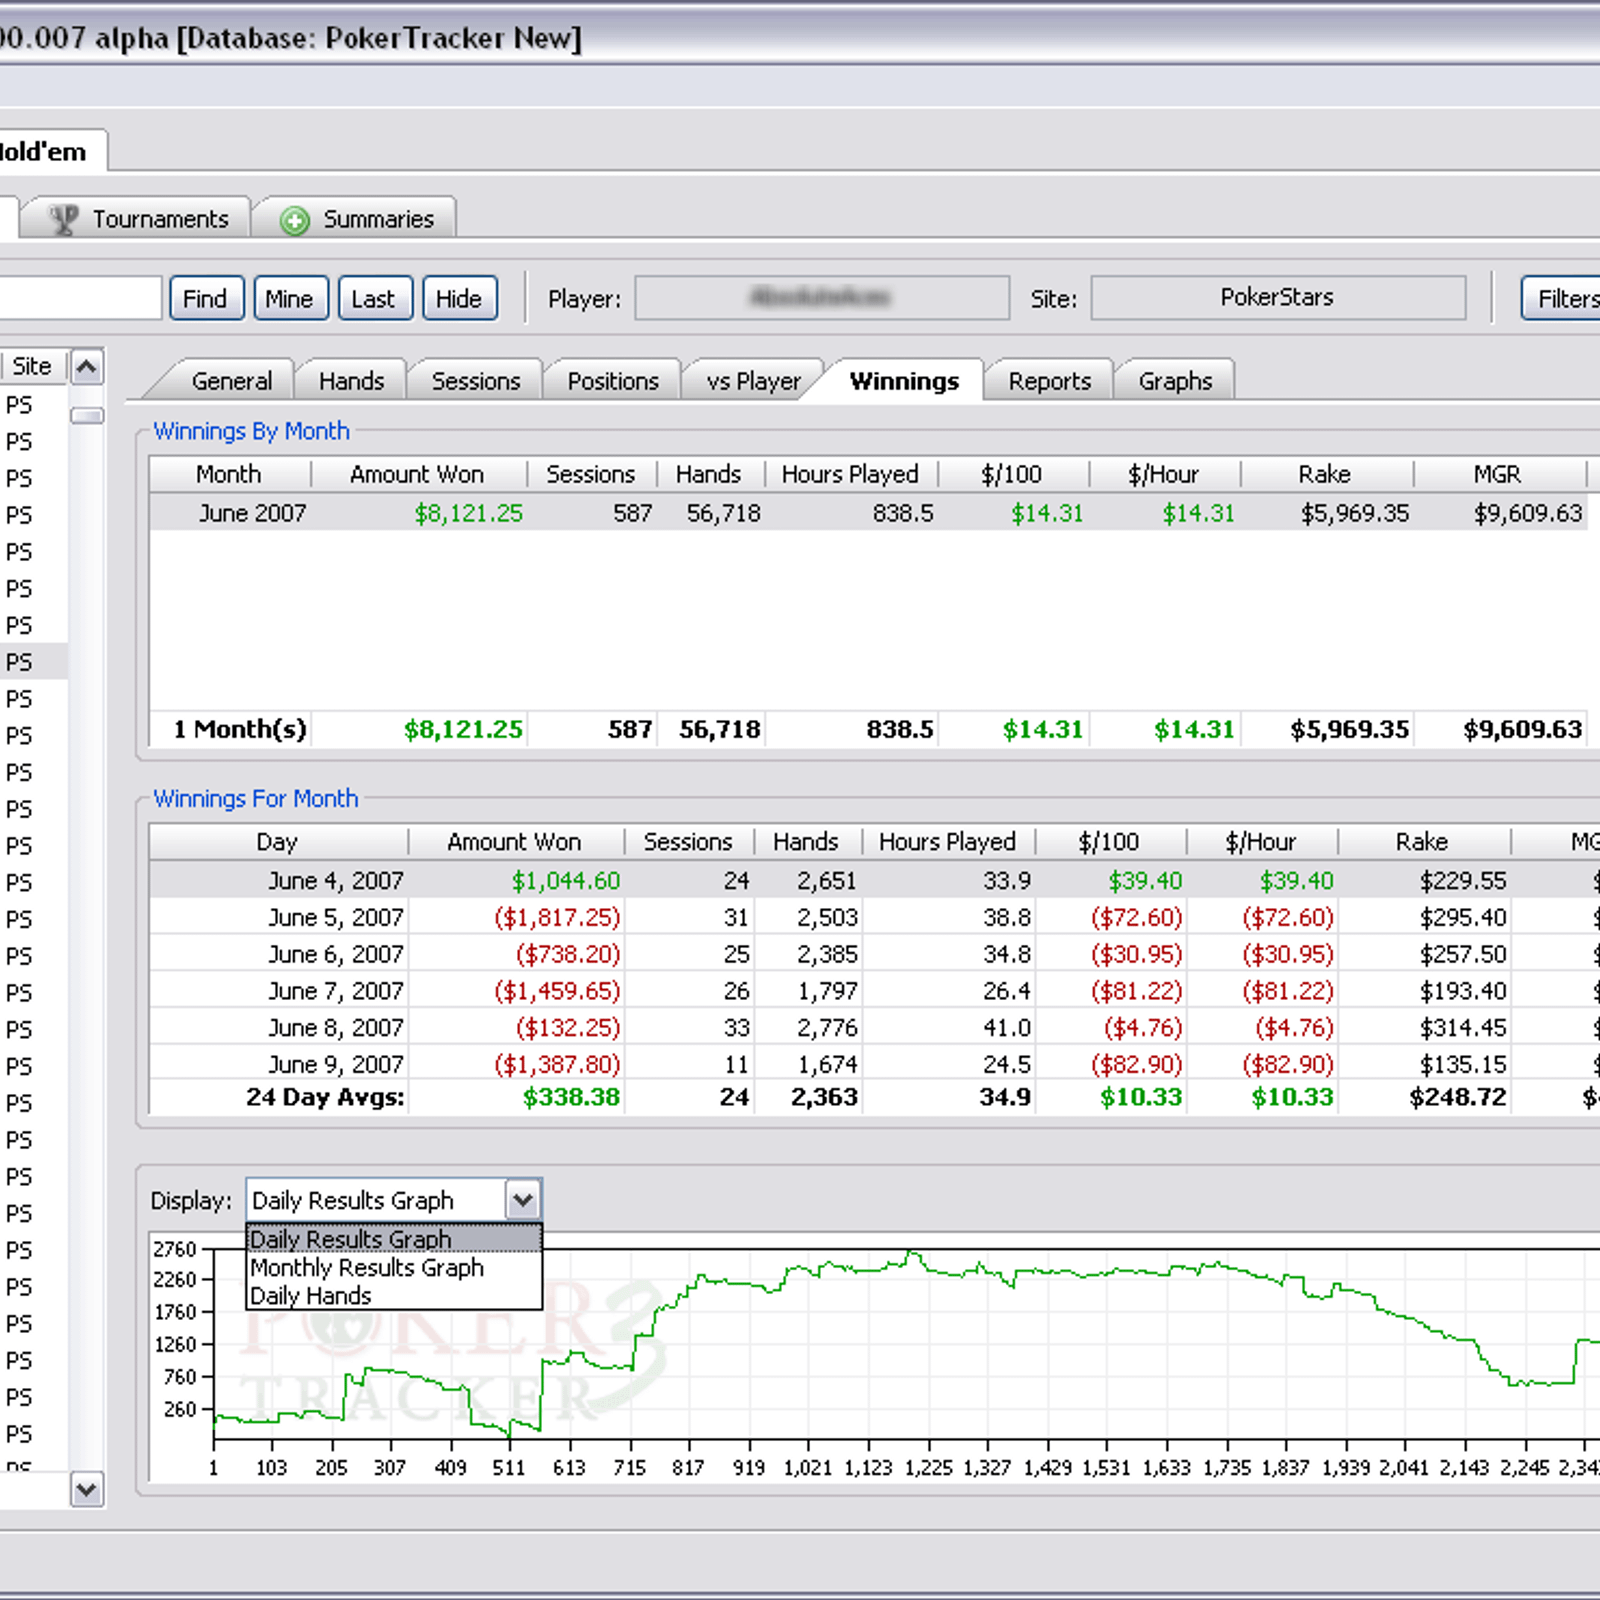Image resolution: width=1600 pixels, height=1600 pixels.
Task: Sort daily table by Day column header
Action: pos(278,841)
